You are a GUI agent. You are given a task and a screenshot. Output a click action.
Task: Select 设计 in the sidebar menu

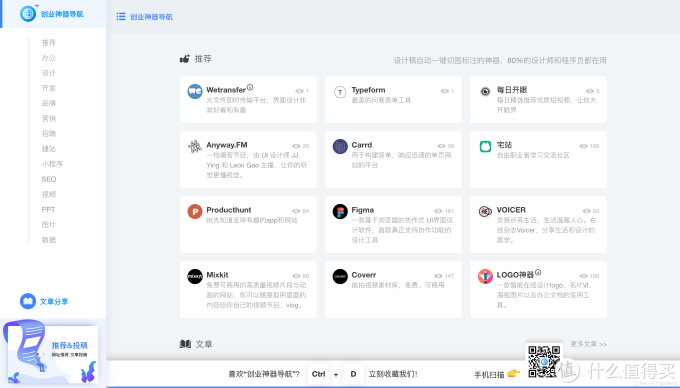(49, 73)
